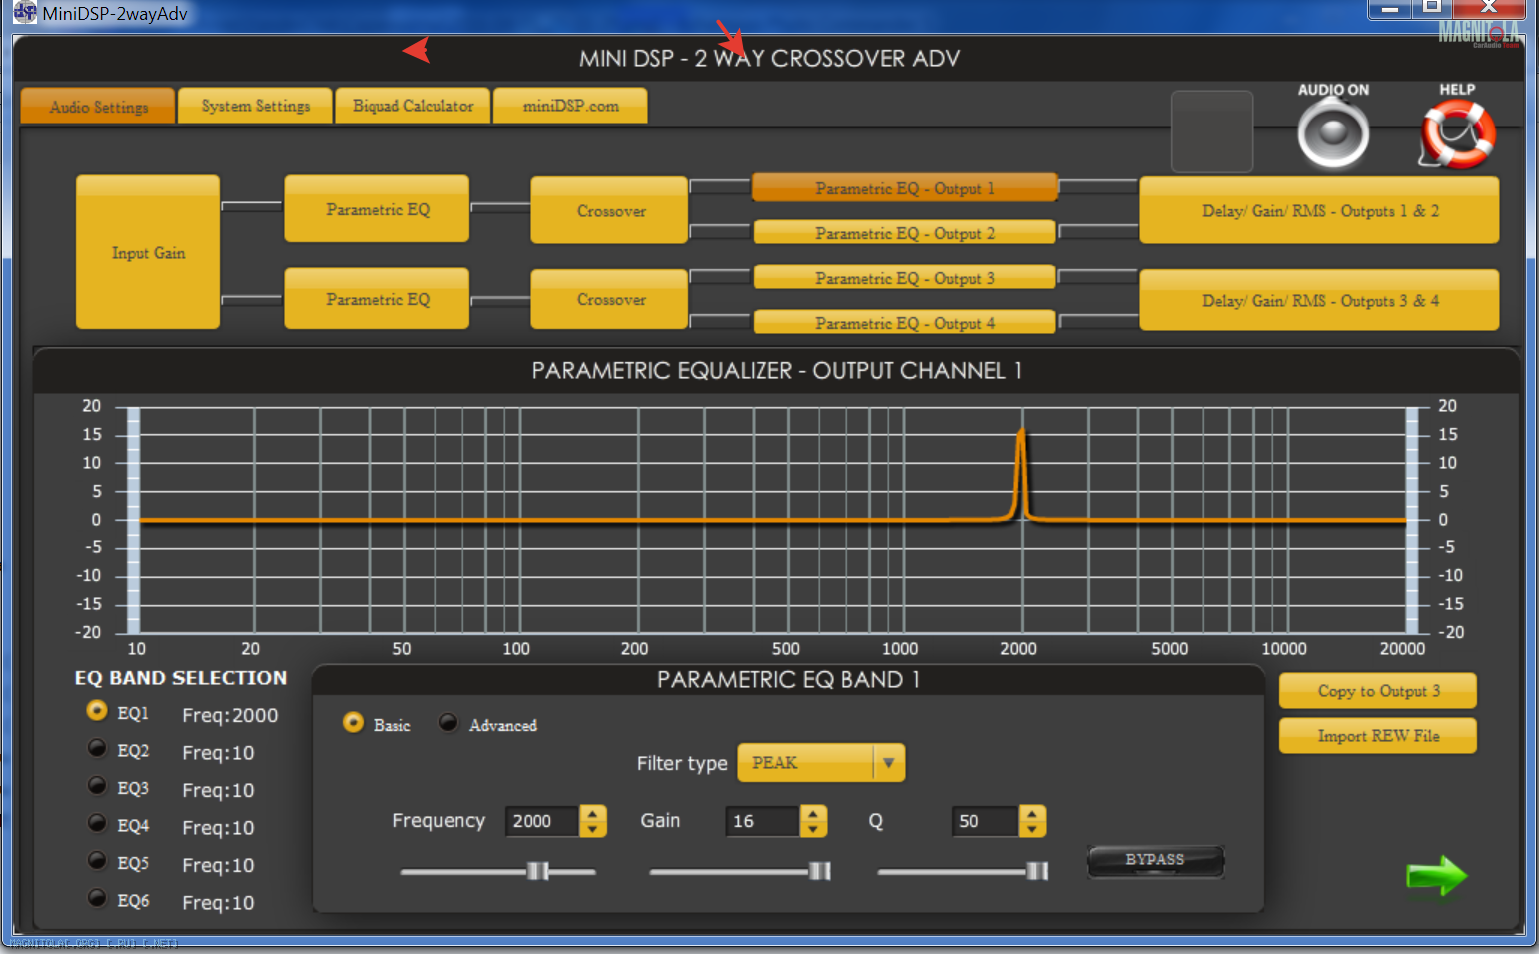Open the Parametric EQ - Output 2 block
Image resolution: width=1539 pixels, height=954 pixels.
[x=904, y=233]
